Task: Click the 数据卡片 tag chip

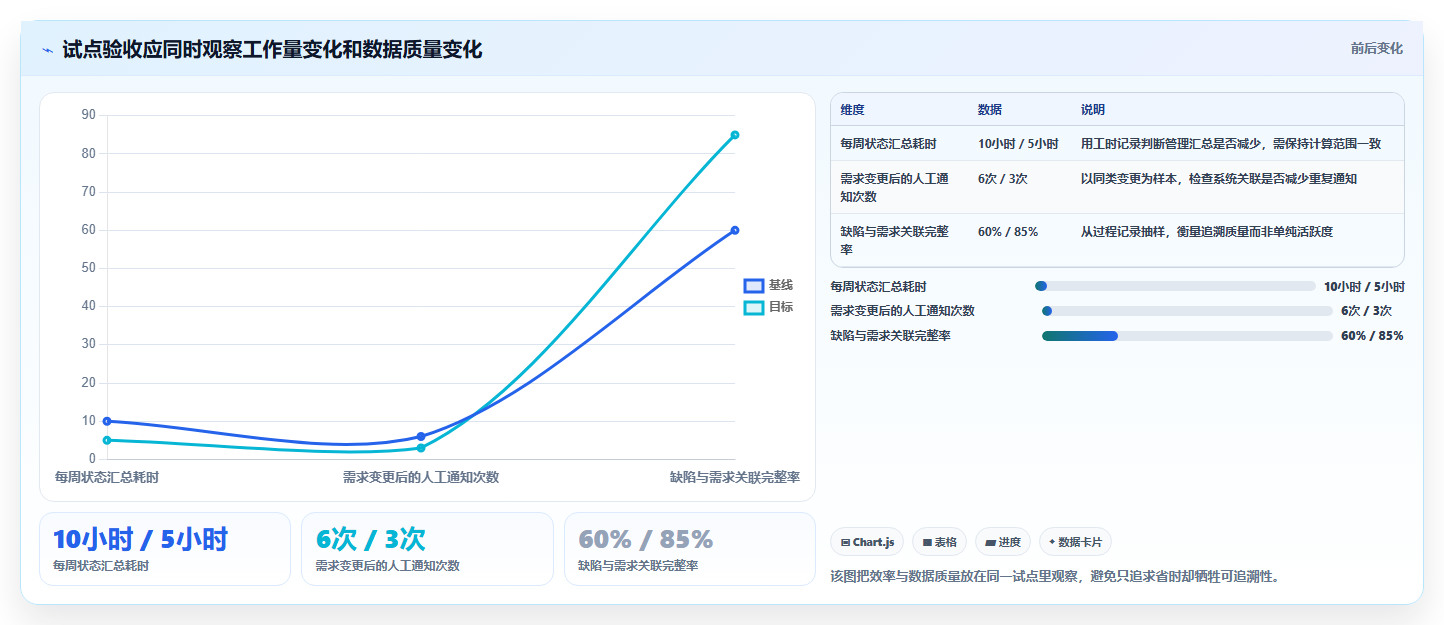Action: [x=1075, y=542]
